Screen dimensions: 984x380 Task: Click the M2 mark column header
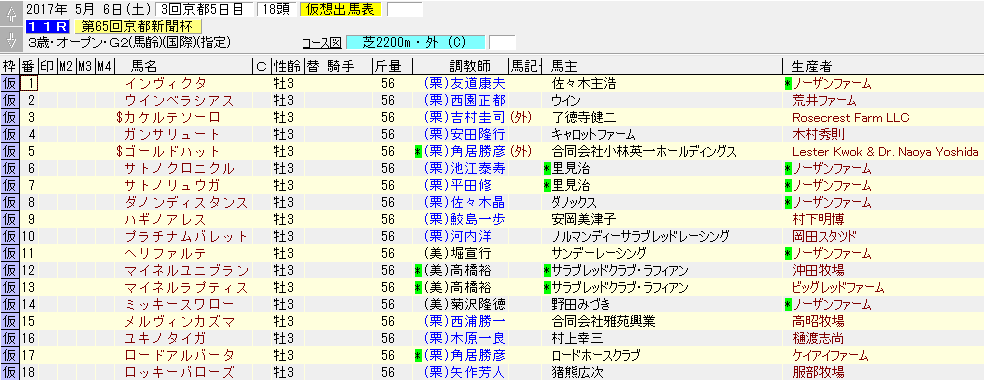click(66, 66)
